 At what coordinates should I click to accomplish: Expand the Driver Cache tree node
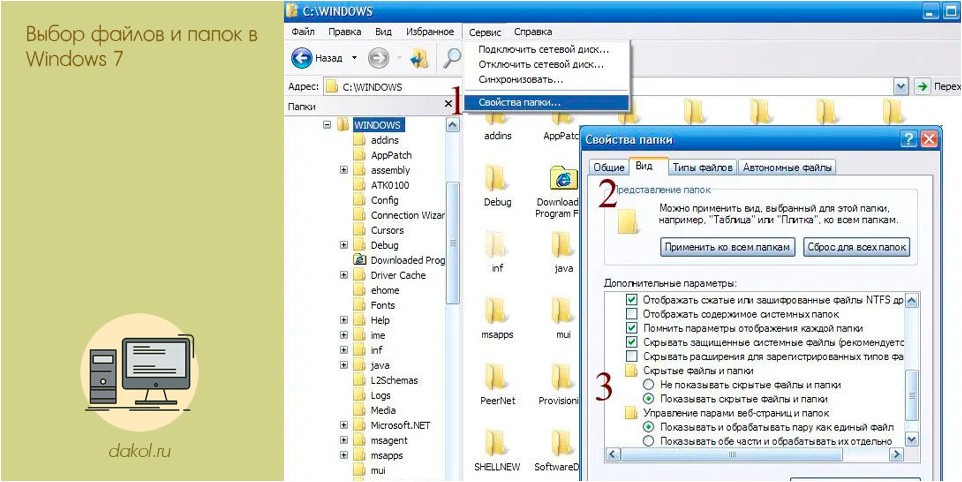pos(344,275)
